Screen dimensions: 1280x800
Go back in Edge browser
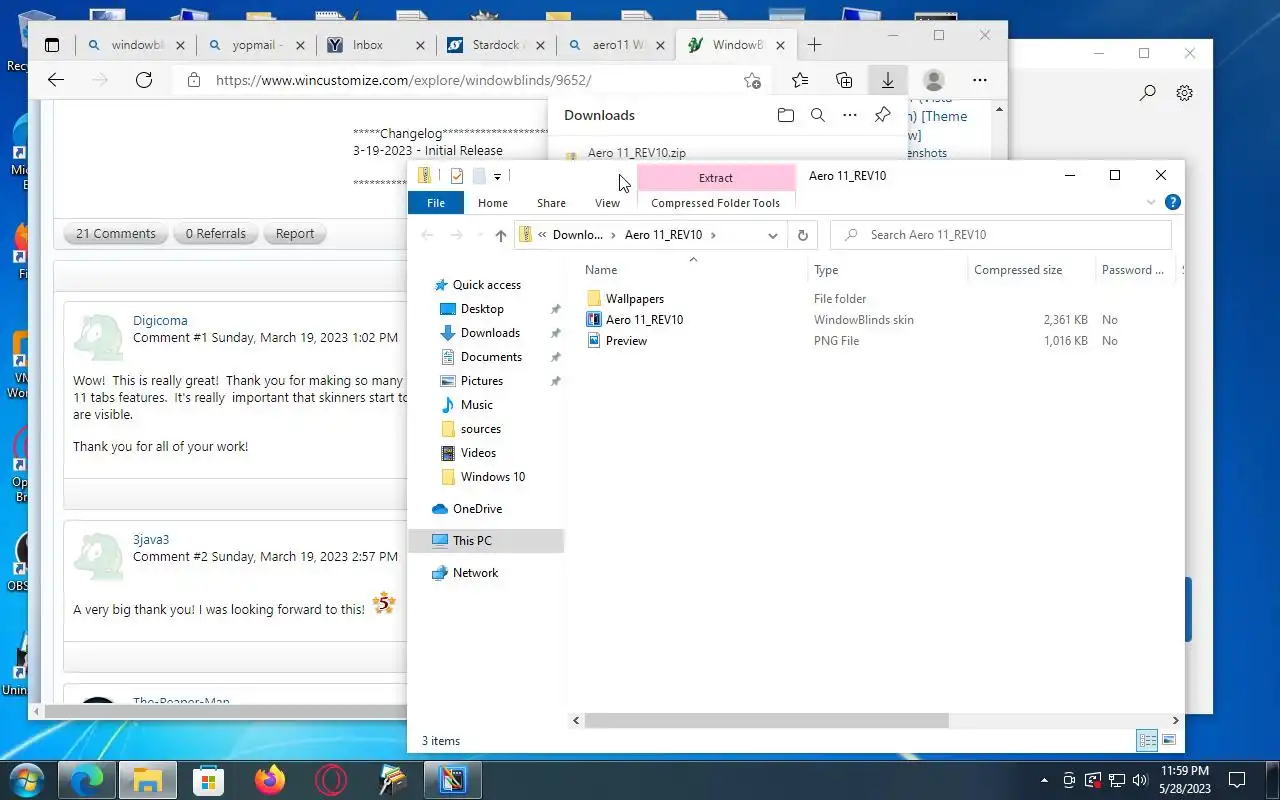pos(56,80)
